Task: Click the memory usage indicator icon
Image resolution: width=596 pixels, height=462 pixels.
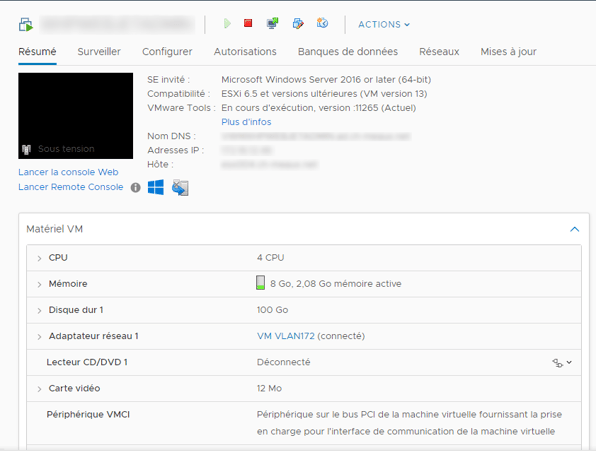Action: (x=260, y=283)
